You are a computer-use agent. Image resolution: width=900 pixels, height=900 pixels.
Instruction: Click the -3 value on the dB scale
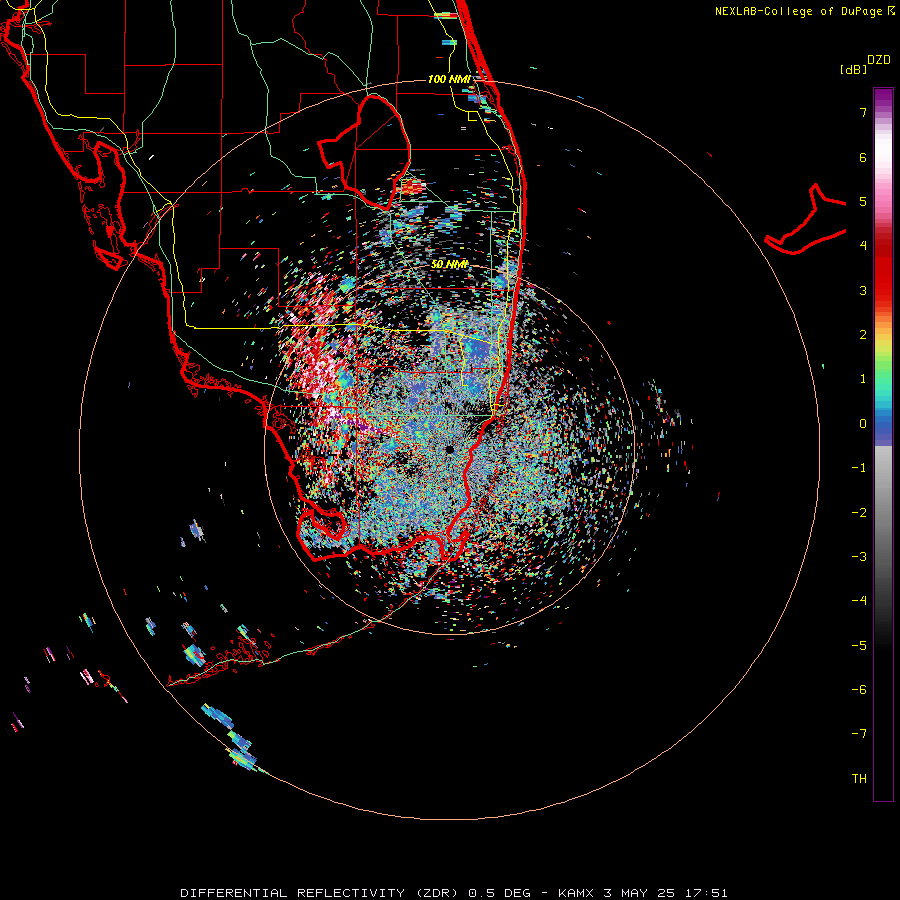coord(859,556)
